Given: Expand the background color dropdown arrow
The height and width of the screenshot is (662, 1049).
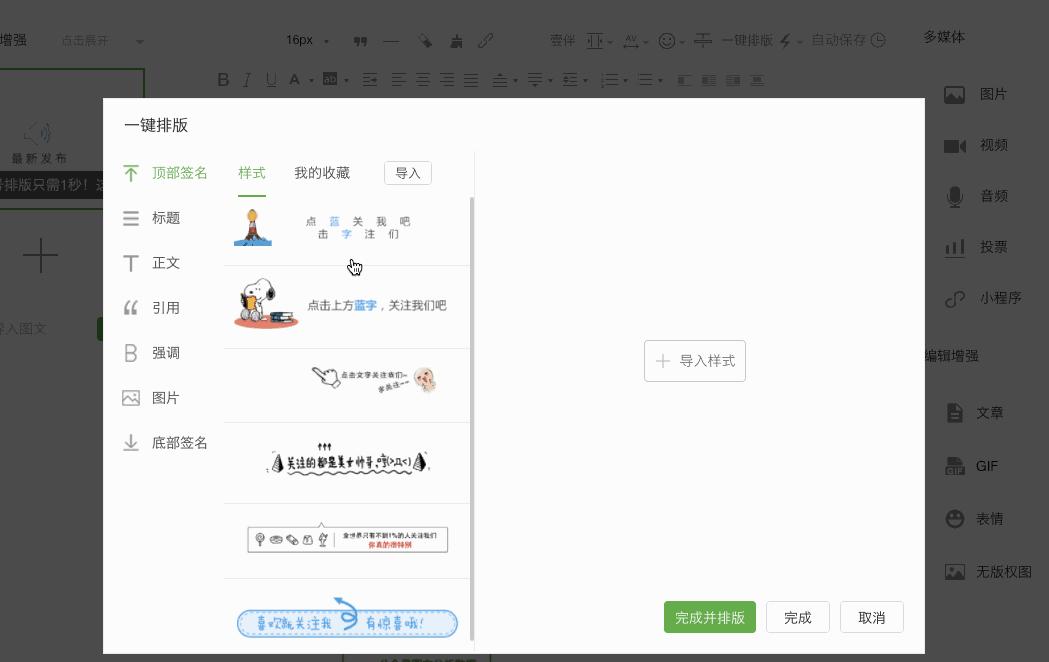Looking at the screenshot, I should (x=347, y=81).
